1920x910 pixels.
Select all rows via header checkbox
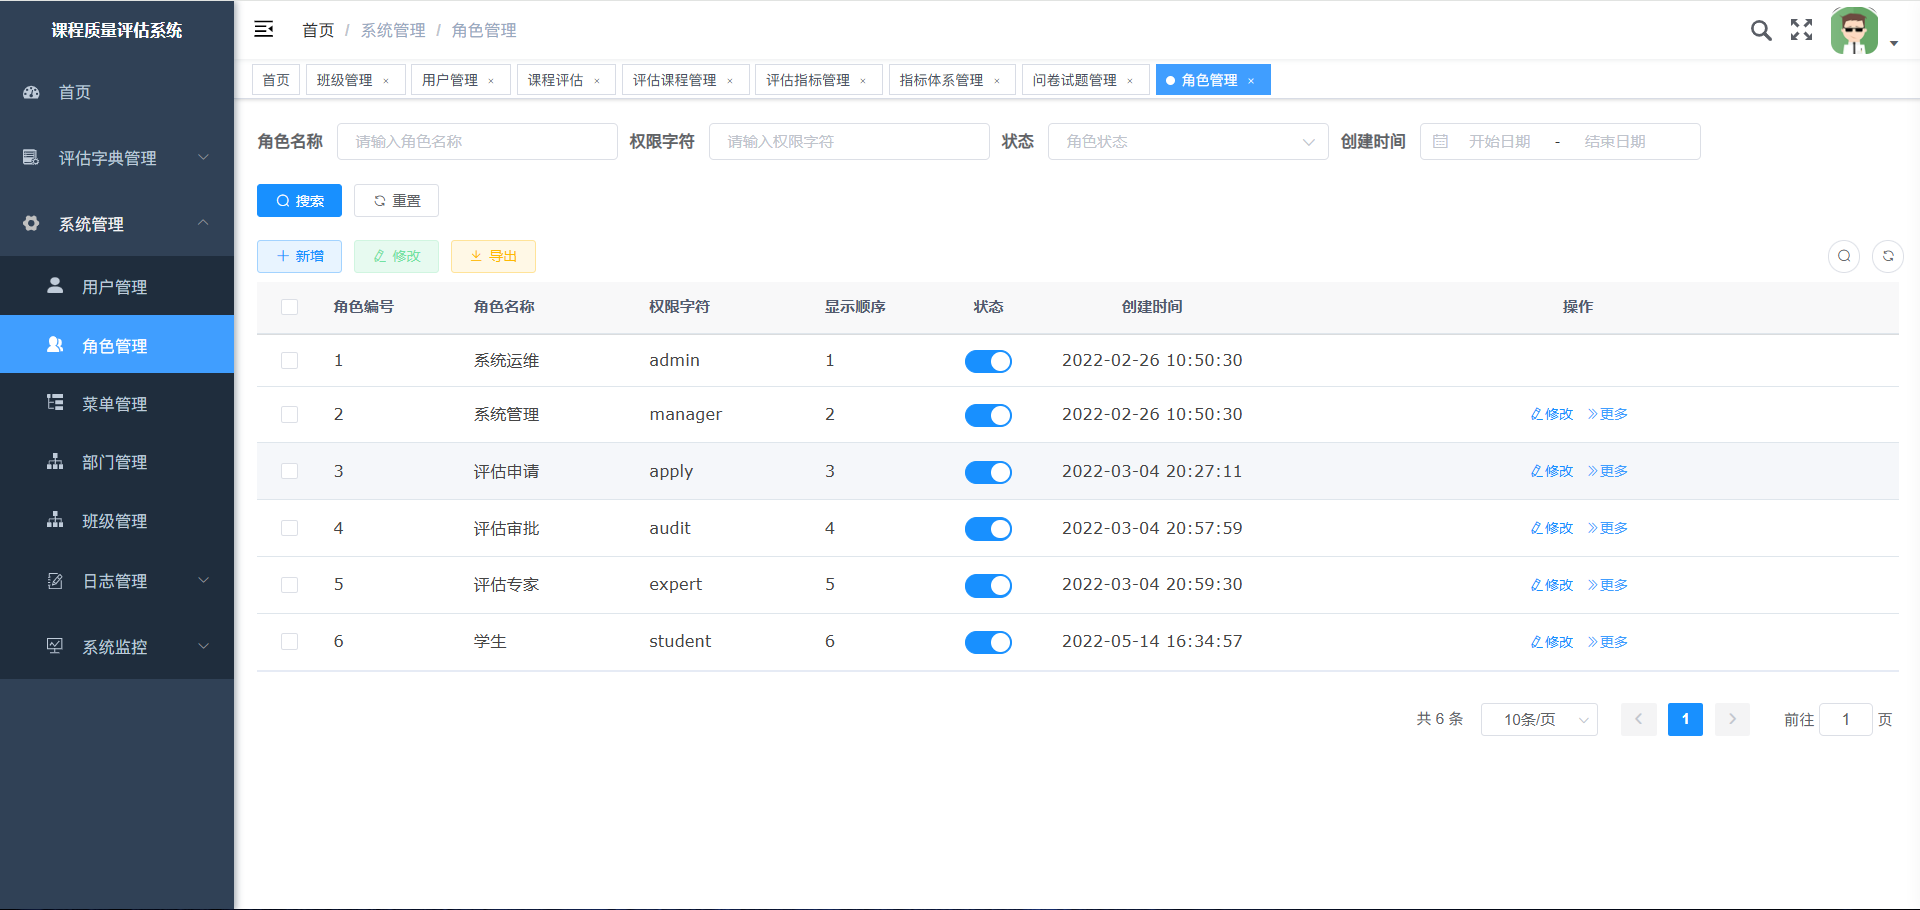pos(290,307)
